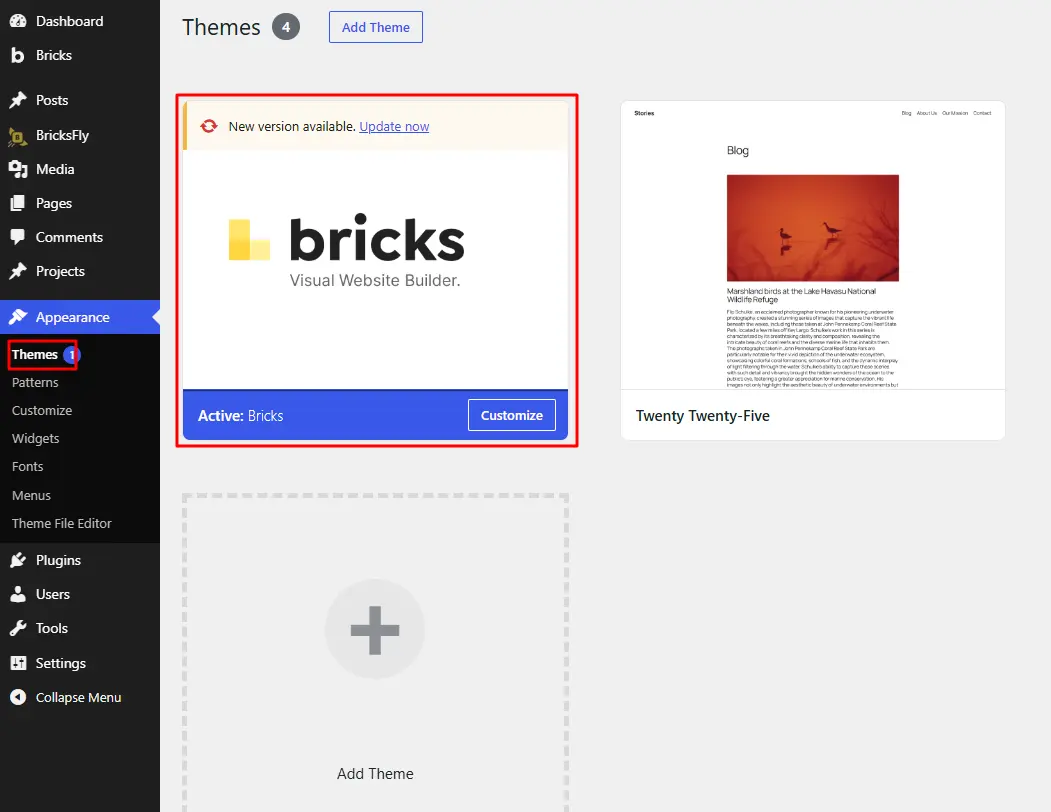Click the red update-available refresh icon
The image size is (1051, 812).
[208, 126]
